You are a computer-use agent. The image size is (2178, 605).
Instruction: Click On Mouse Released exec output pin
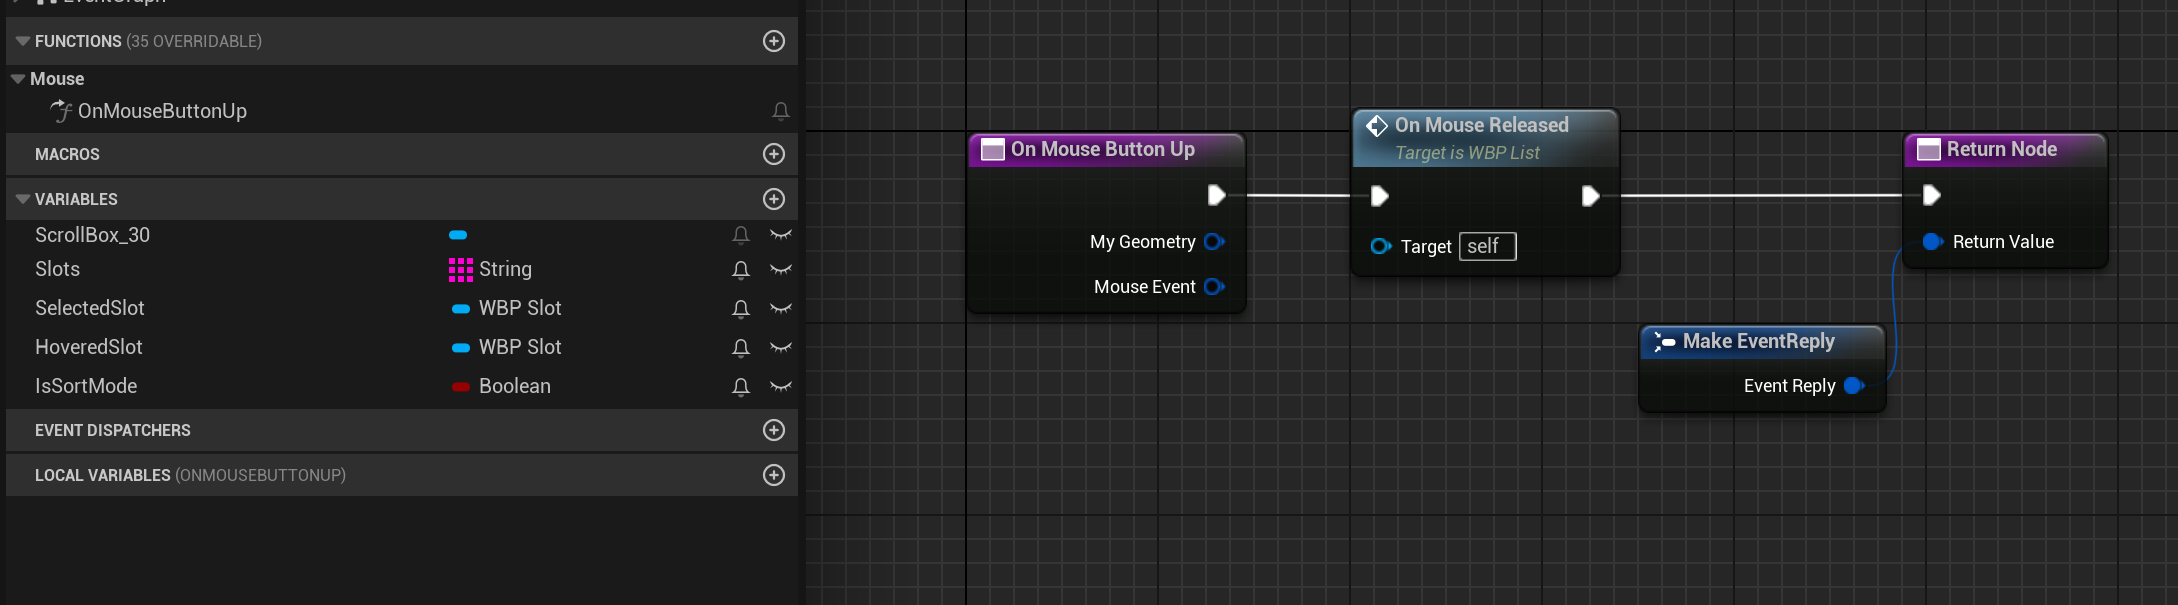(x=1591, y=196)
